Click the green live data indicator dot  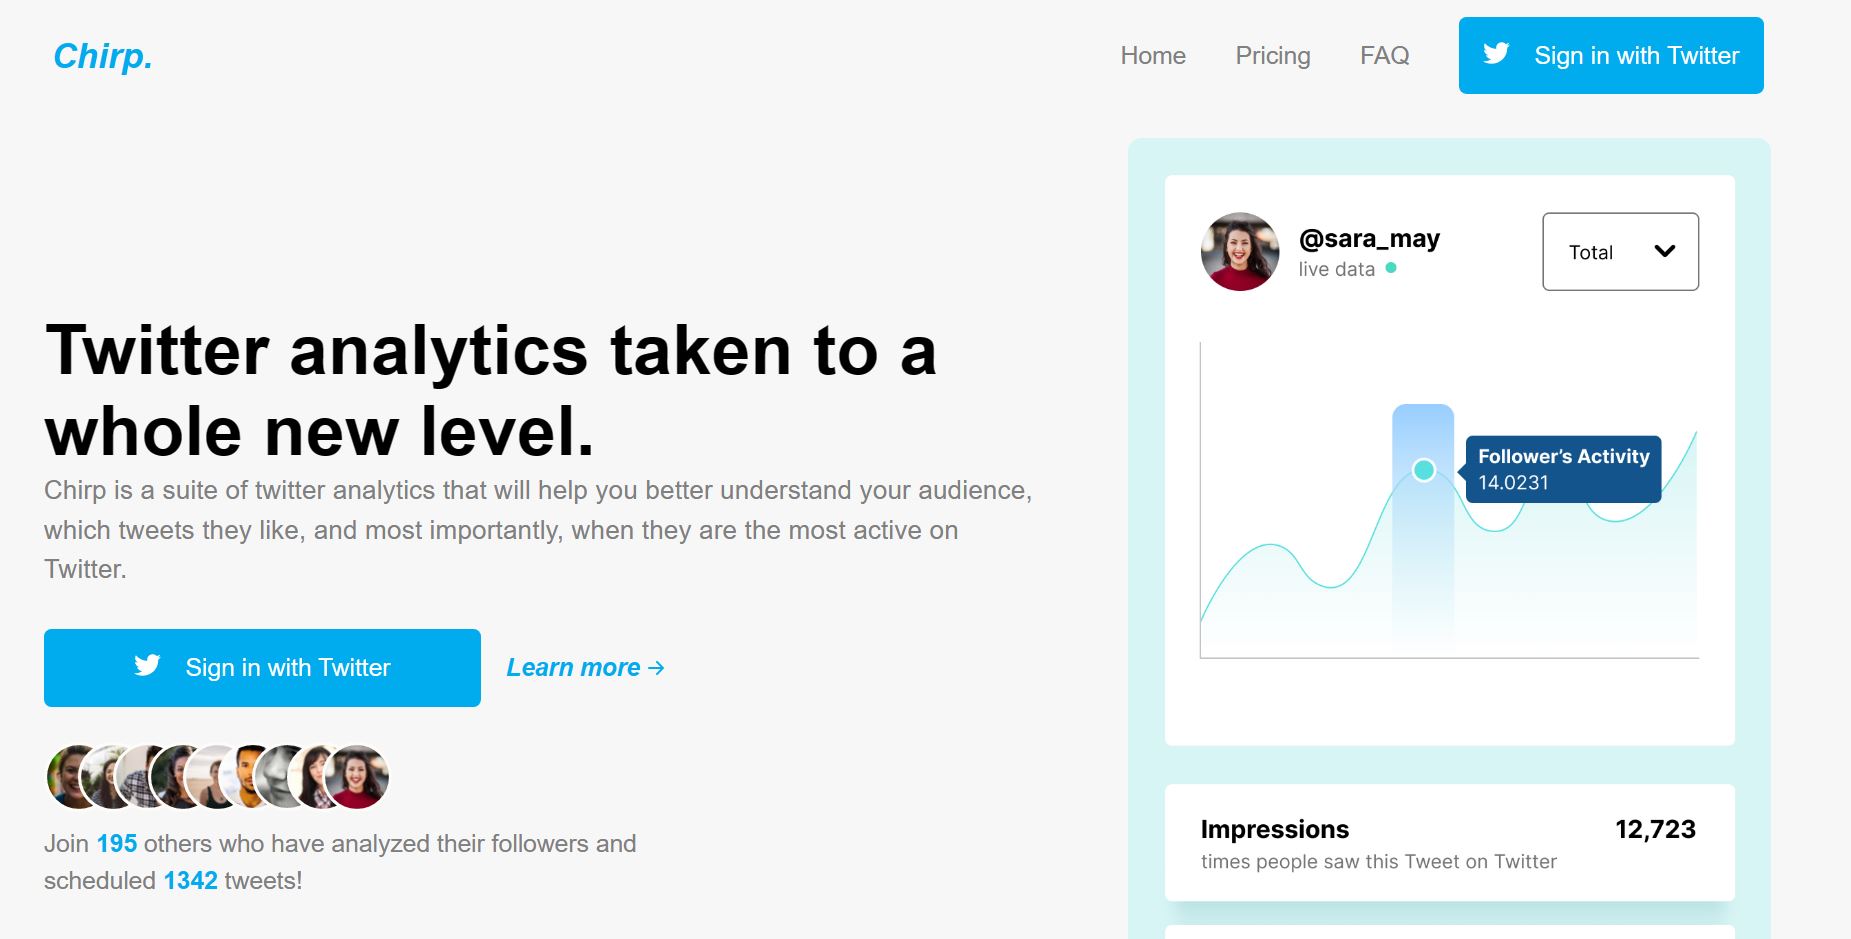point(1390,268)
